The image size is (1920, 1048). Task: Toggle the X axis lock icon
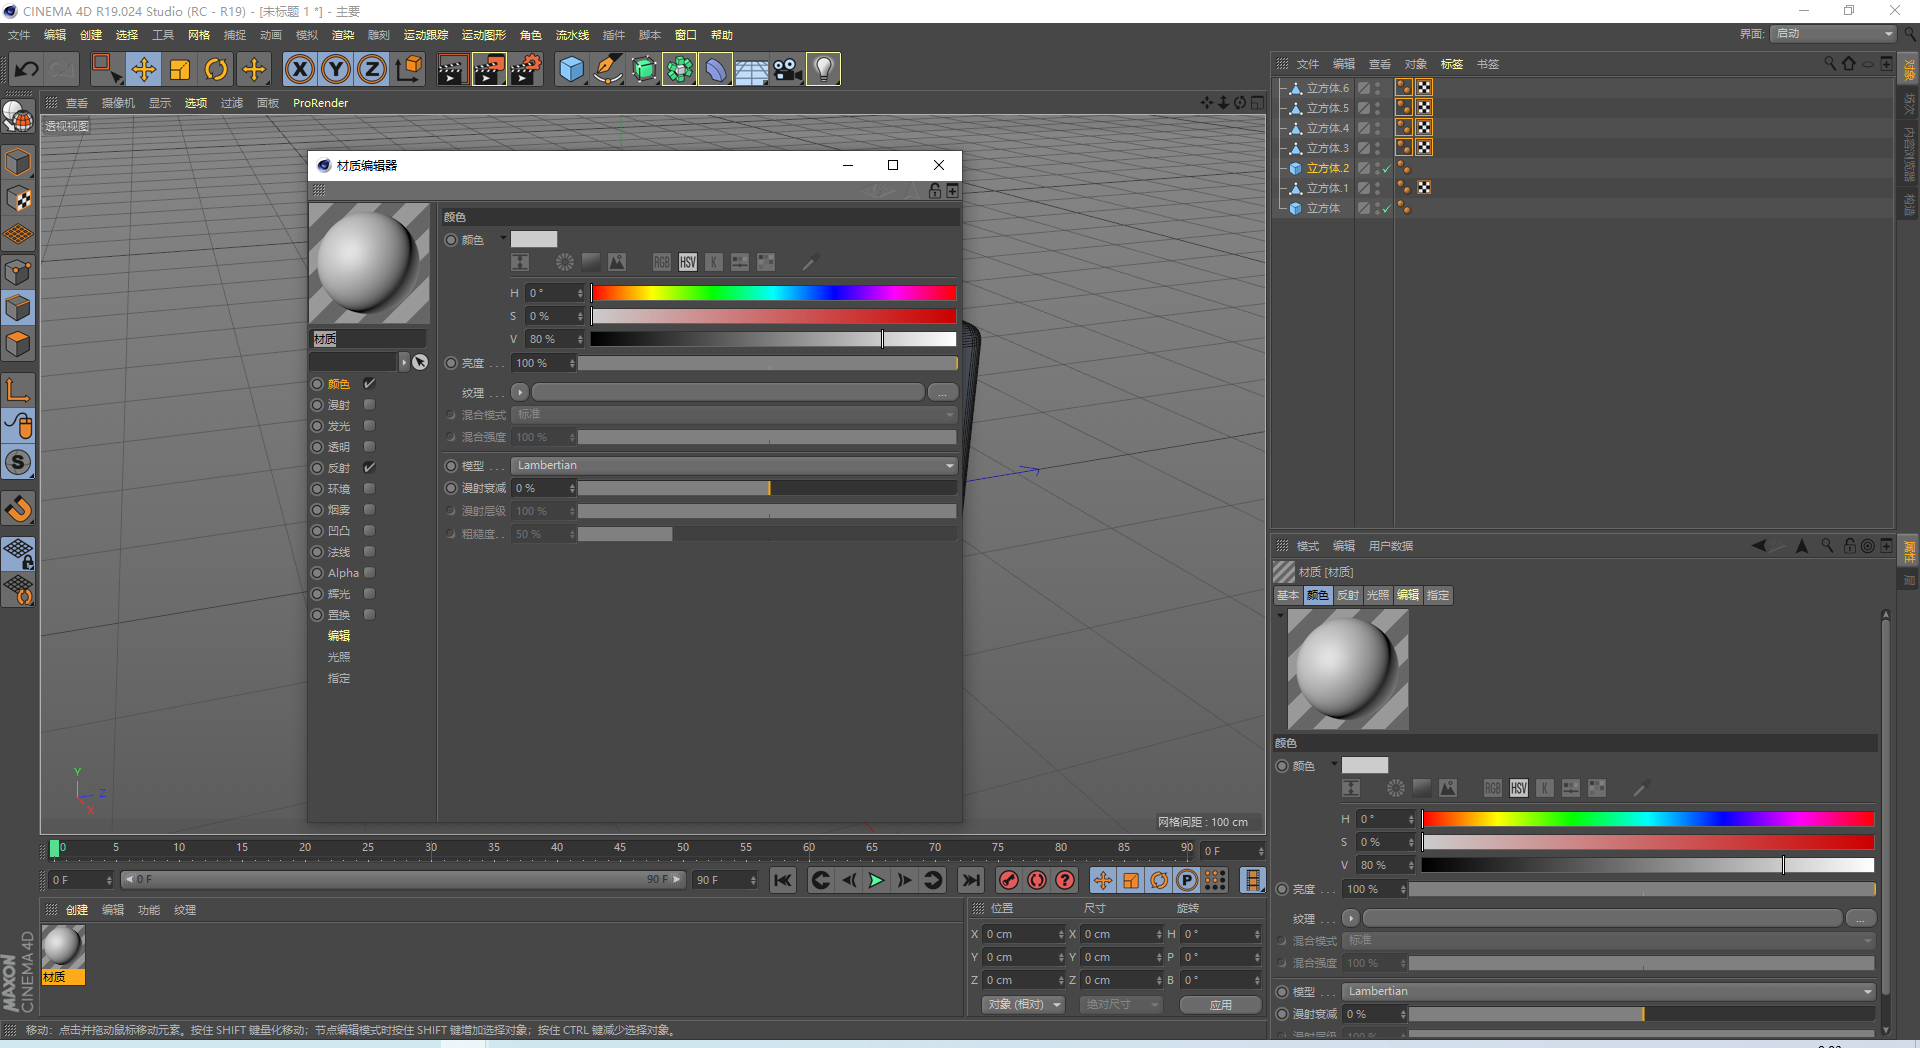[x=300, y=69]
